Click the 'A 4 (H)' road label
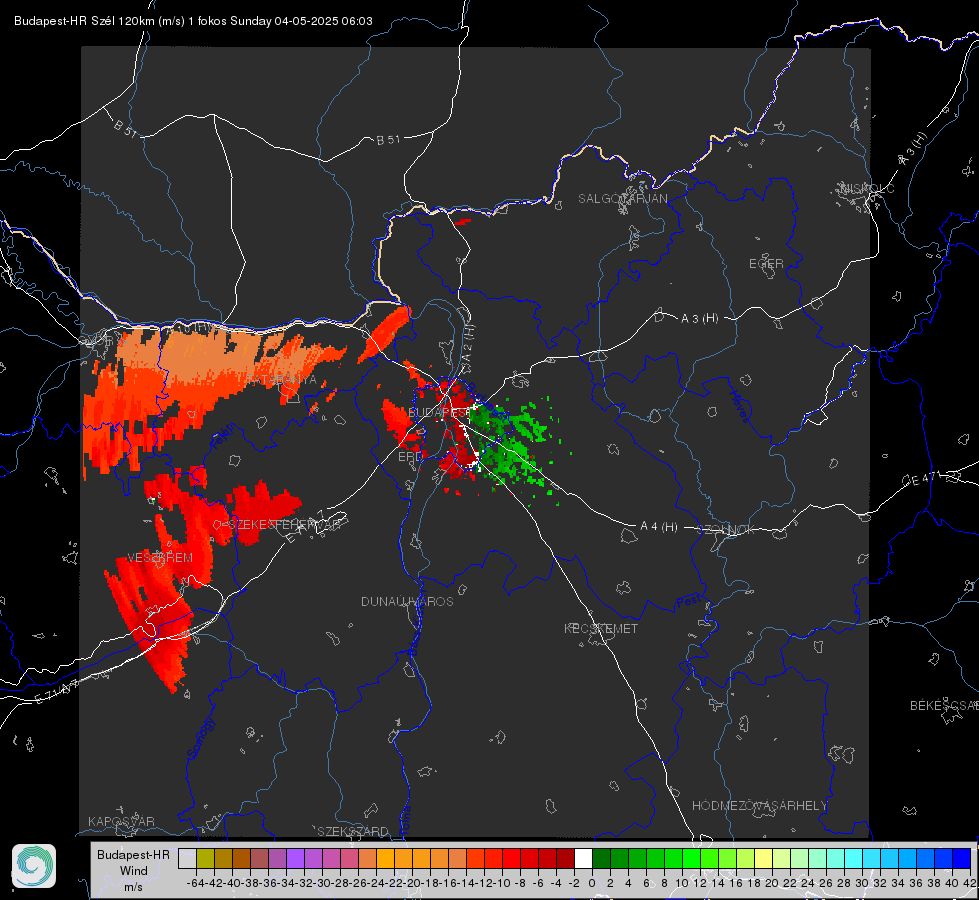The height and width of the screenshot is (900, 979). [x=659, y=527]
